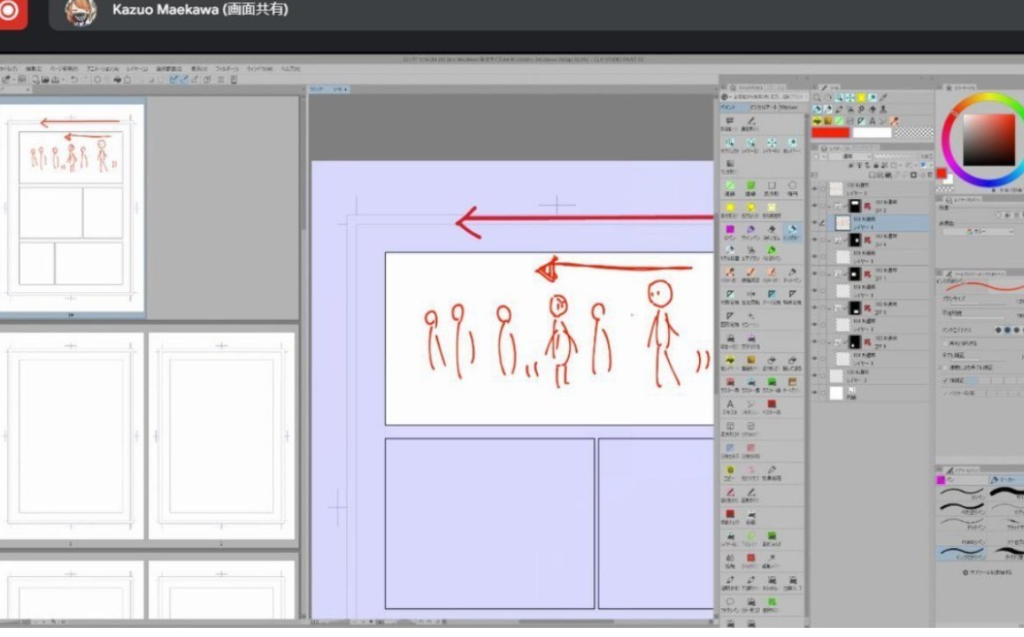This screenshot has height=637, width=1024.
Task: Click the bright green brush icon under highlighted pen
Action: (771, 250)
